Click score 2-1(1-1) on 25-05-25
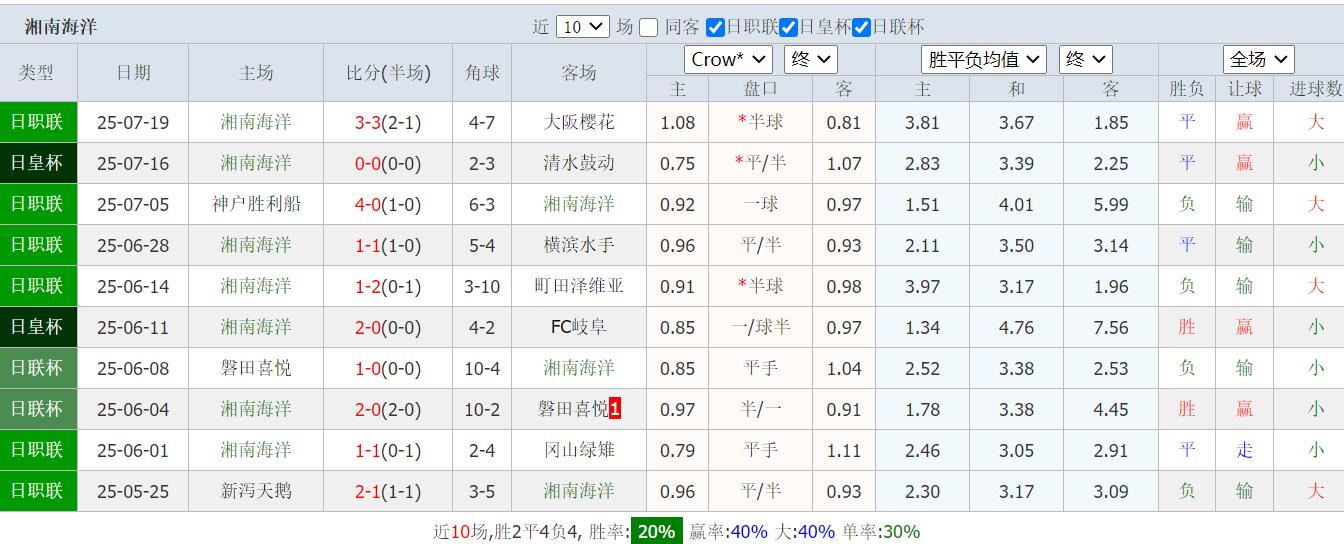The height and width of the screenshot is (544, 1344). pyautogui.click(x=388, y=492)
